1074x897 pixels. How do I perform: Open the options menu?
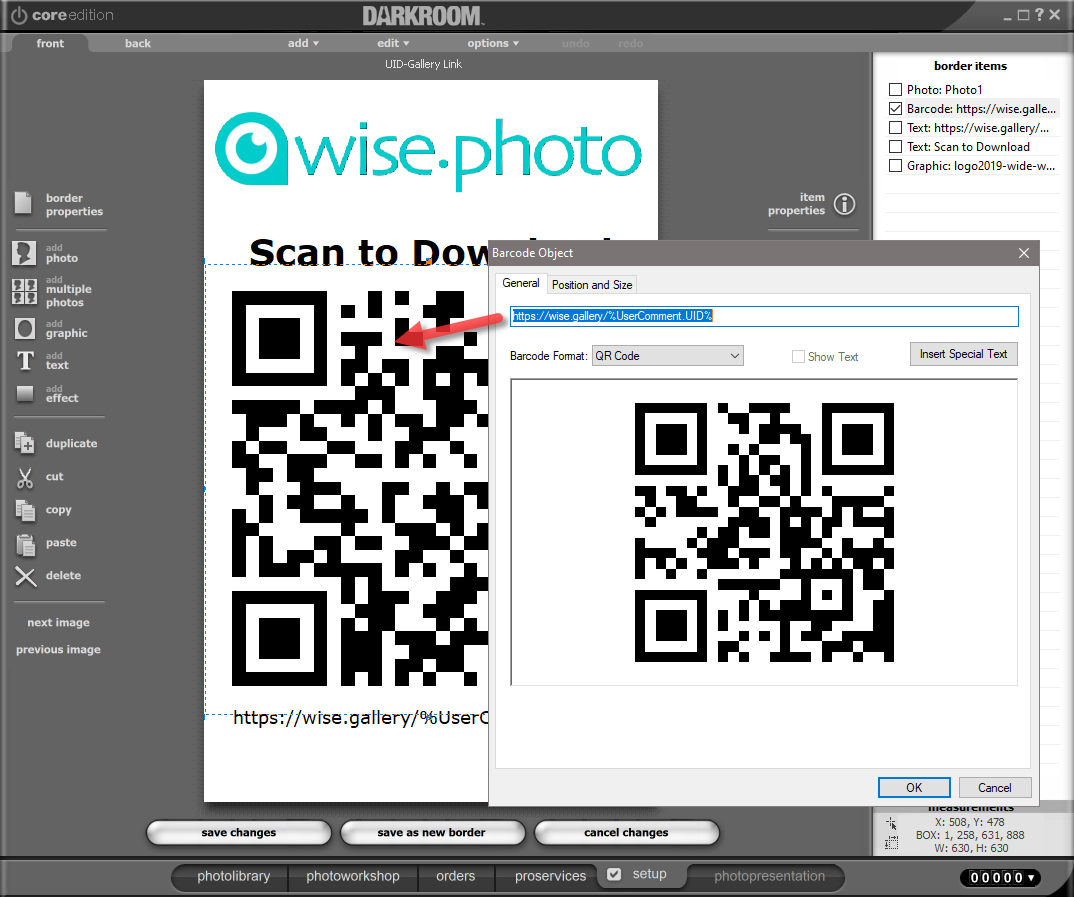tap(493, 43)
